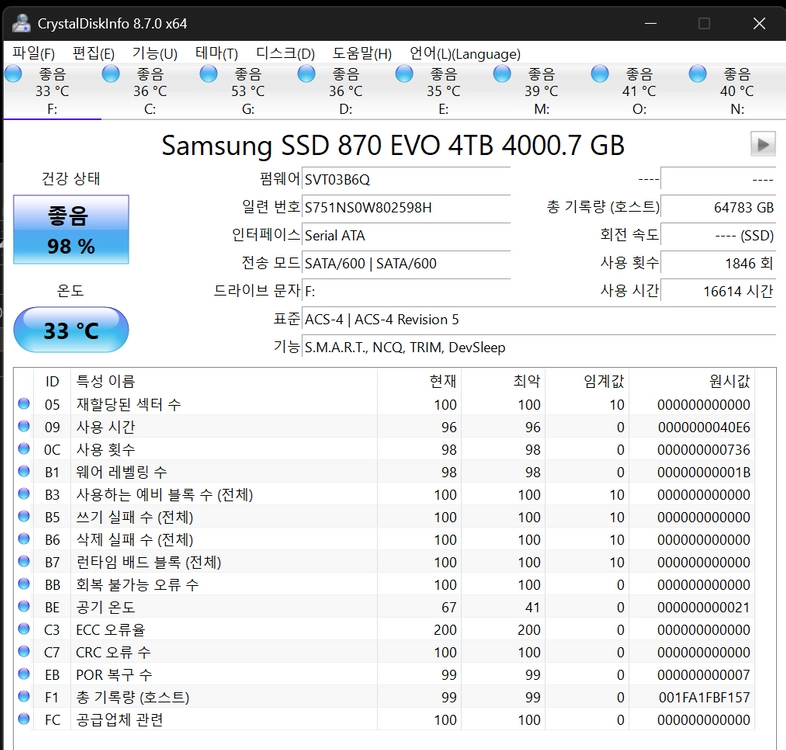Screen dimensions: 786x750
Task: Open the 편집(E) menu
Action: [93, 53]
